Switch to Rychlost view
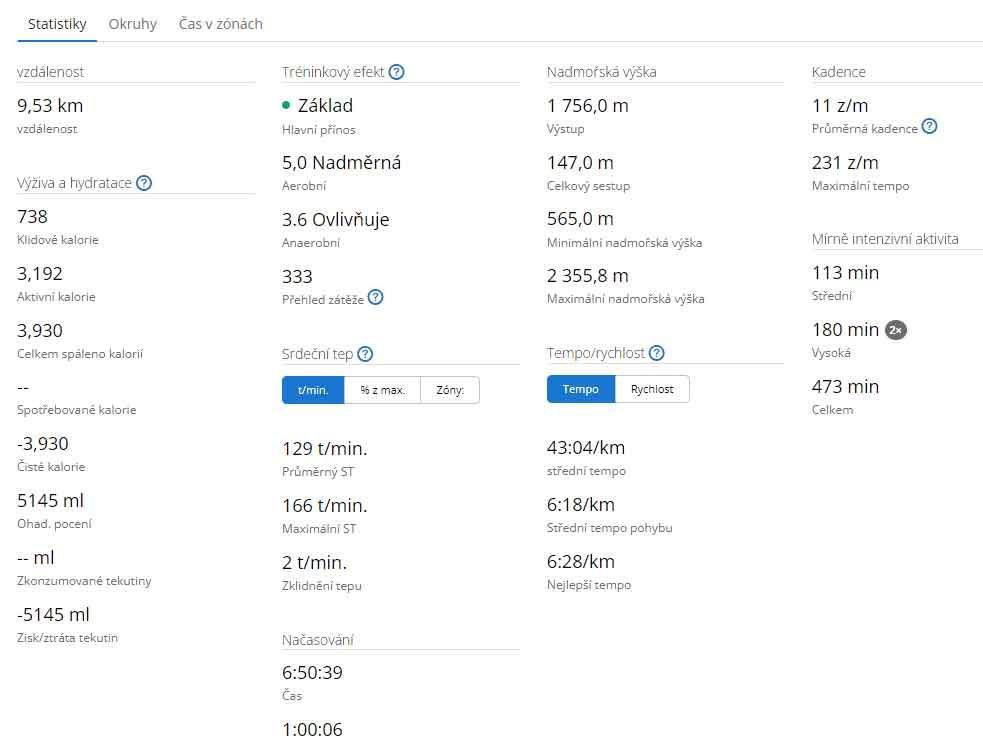 (x=652, y=389)
